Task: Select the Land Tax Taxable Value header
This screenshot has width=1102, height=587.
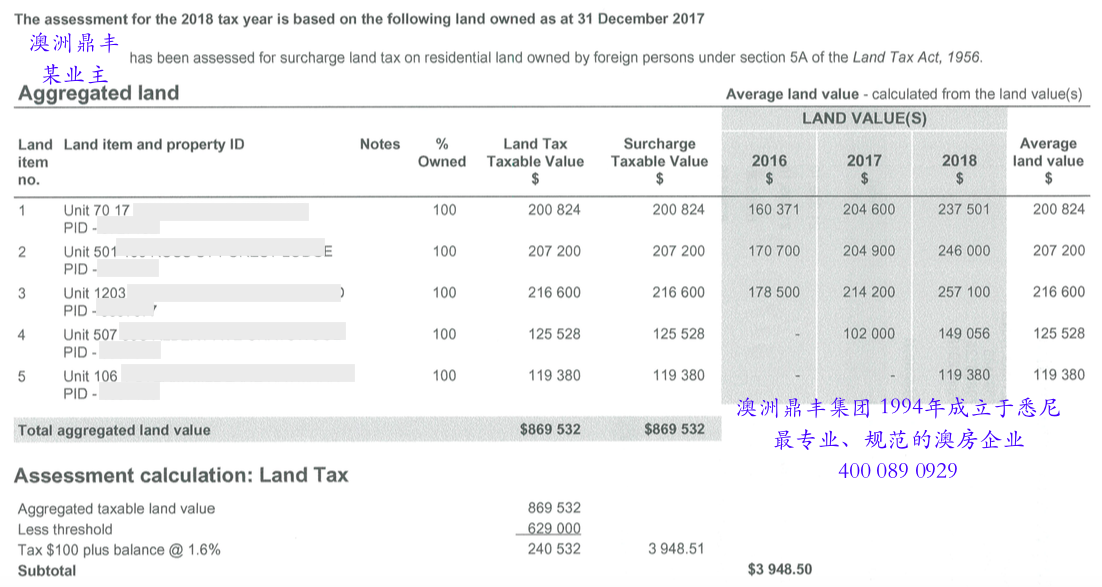Action: pos(535,160)
